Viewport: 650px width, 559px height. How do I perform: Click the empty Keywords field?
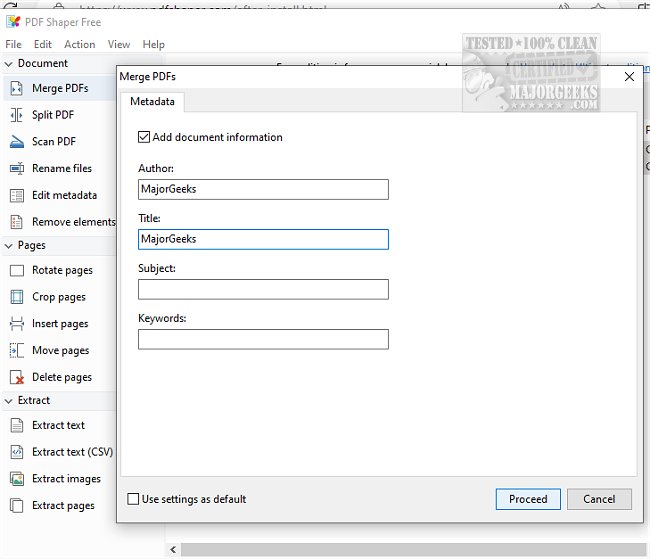tap(263, 339)
